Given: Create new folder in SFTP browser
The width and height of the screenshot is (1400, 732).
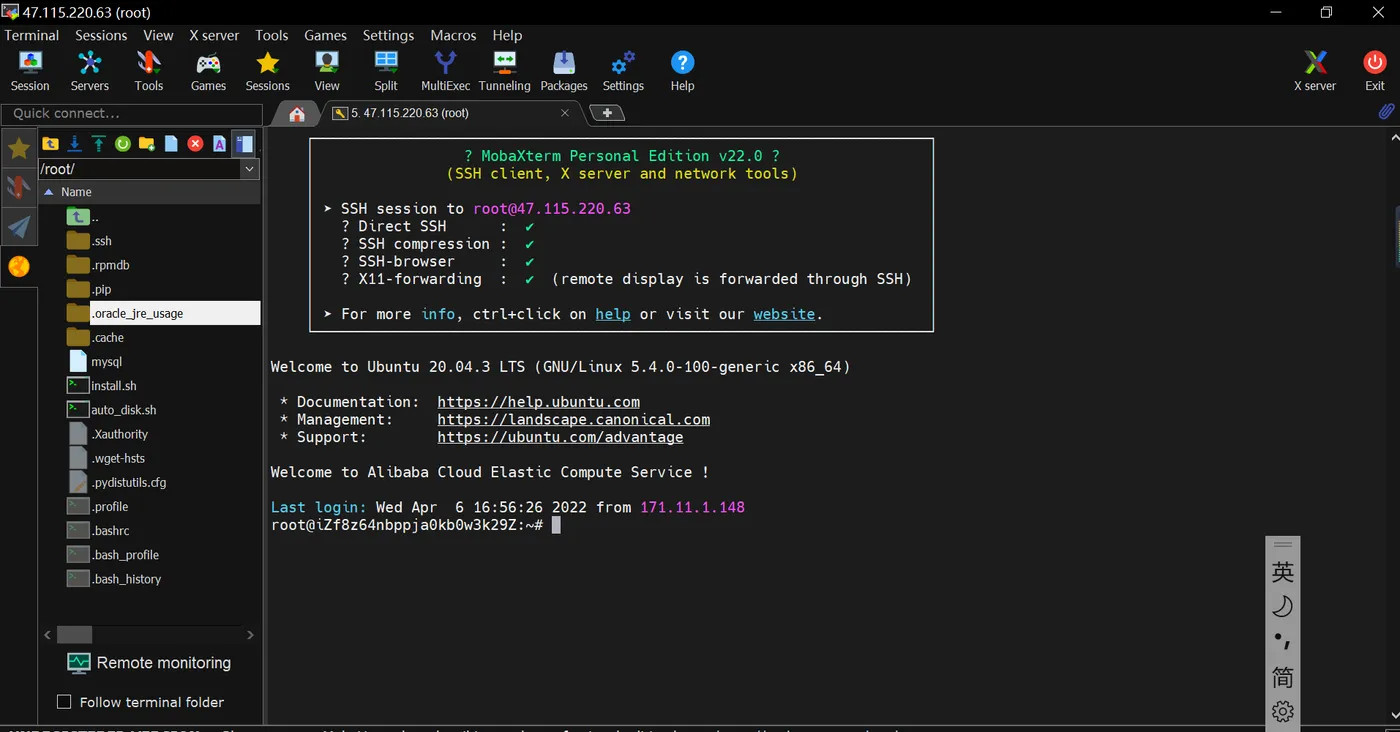Looking at the screenshot, I should click(x=147, y=144).
